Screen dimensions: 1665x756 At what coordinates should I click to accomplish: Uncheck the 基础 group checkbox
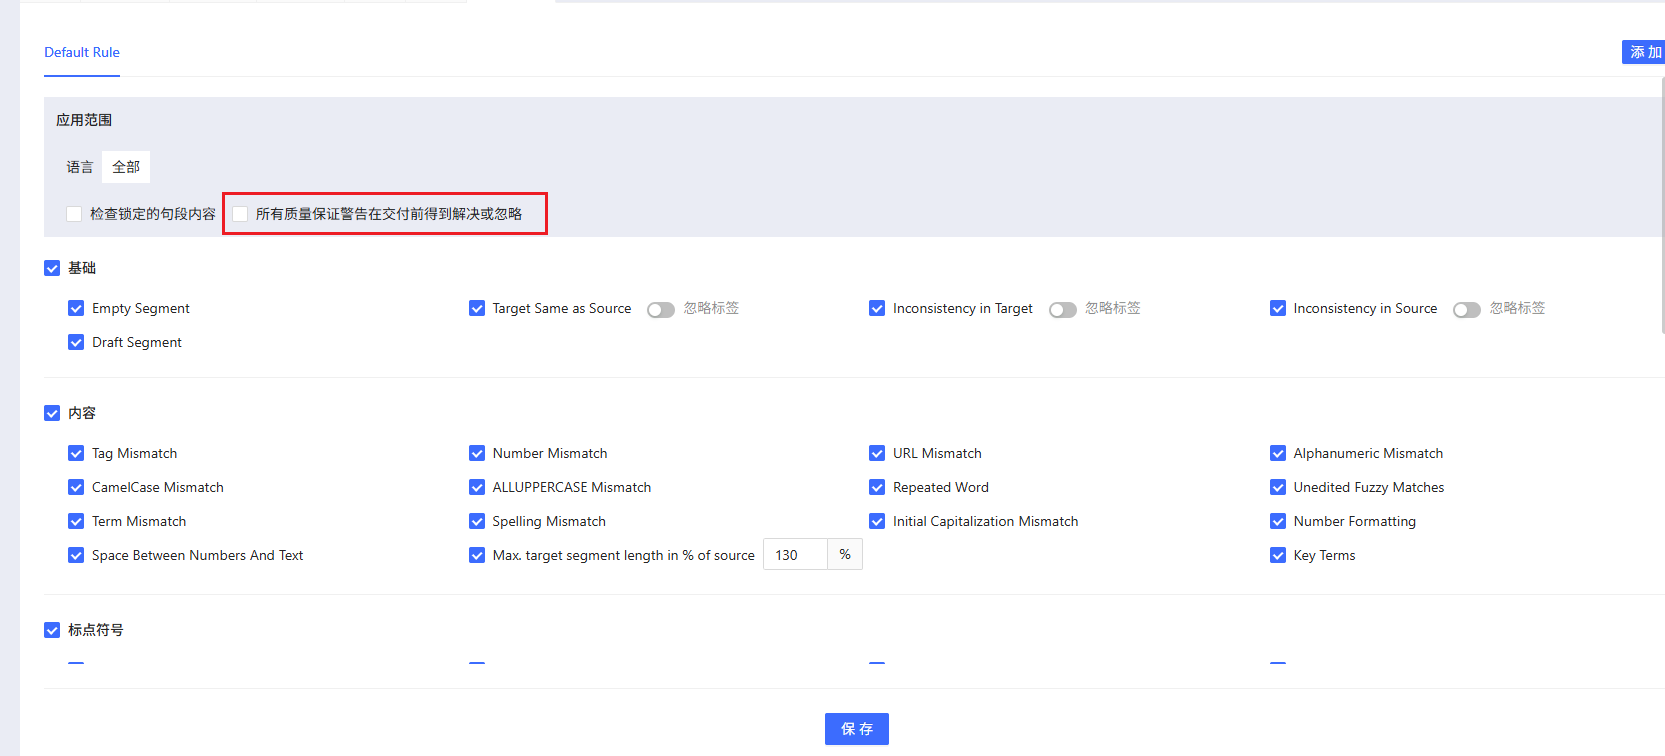point(52,268)
